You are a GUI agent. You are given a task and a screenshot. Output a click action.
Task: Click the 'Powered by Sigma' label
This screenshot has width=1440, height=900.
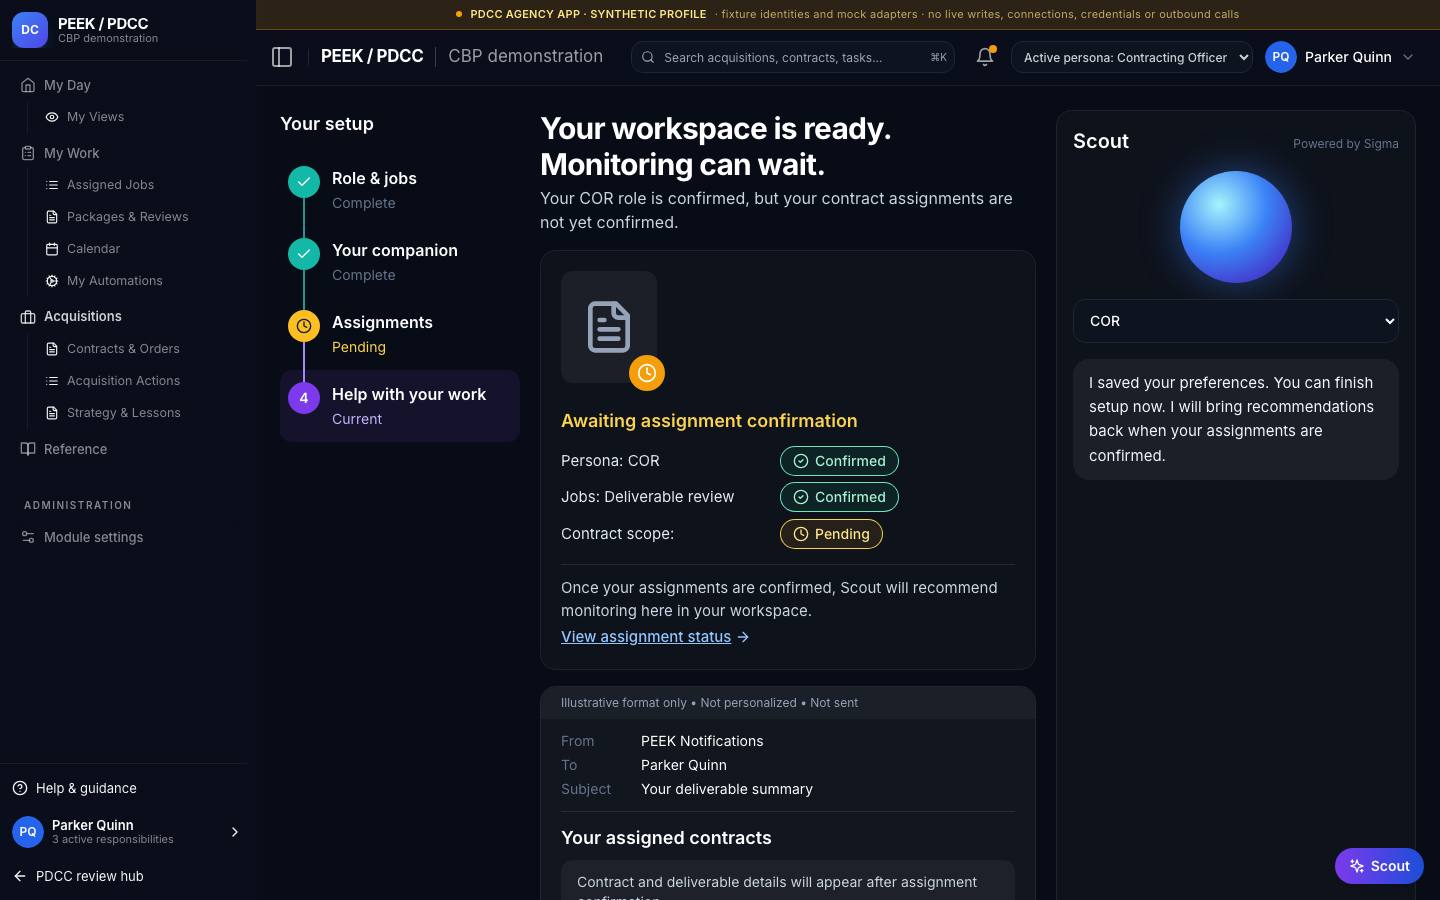(1346, 144)
